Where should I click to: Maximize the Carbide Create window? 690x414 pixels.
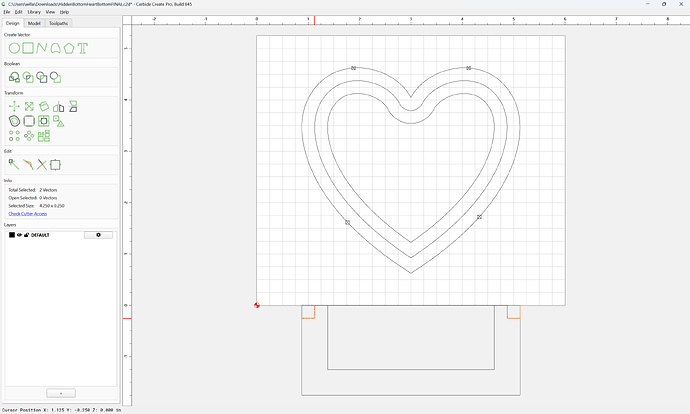pos(664,4)
